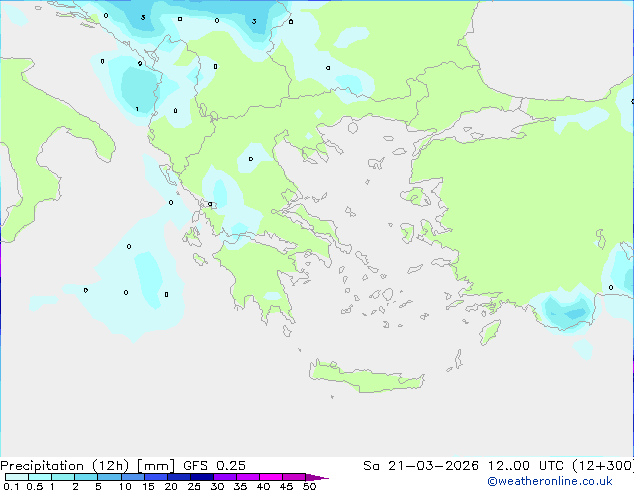634x490 pixels.
Task: Open the weatheronline.co.uk copyright link
Action: [550, 481]
